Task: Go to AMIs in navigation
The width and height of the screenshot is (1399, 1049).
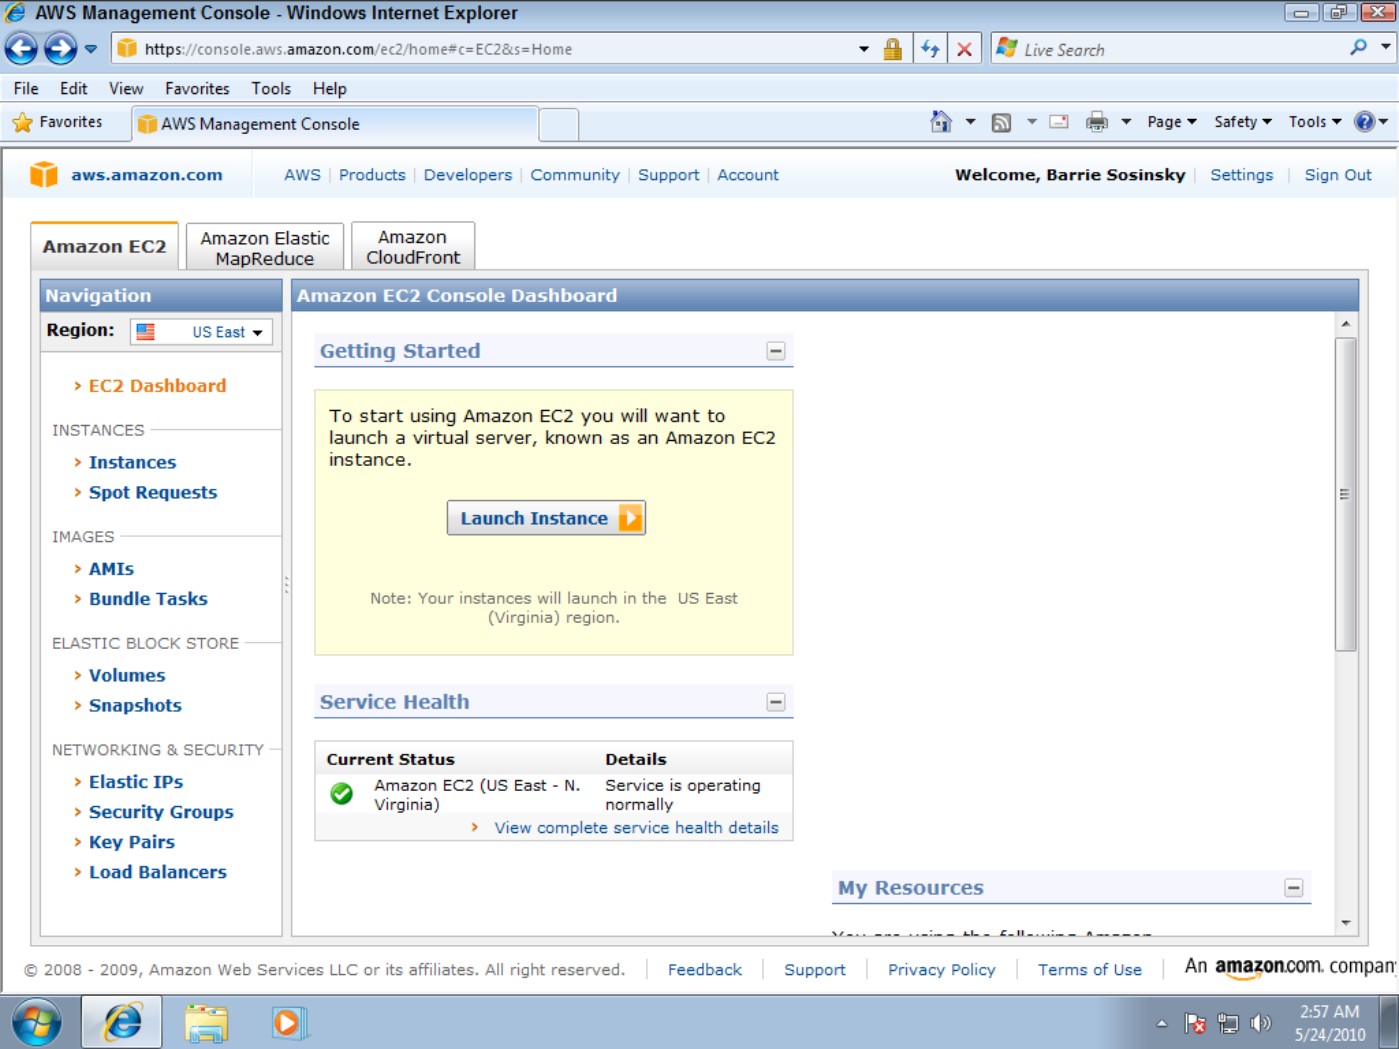Action: click(x=111, y=569)
